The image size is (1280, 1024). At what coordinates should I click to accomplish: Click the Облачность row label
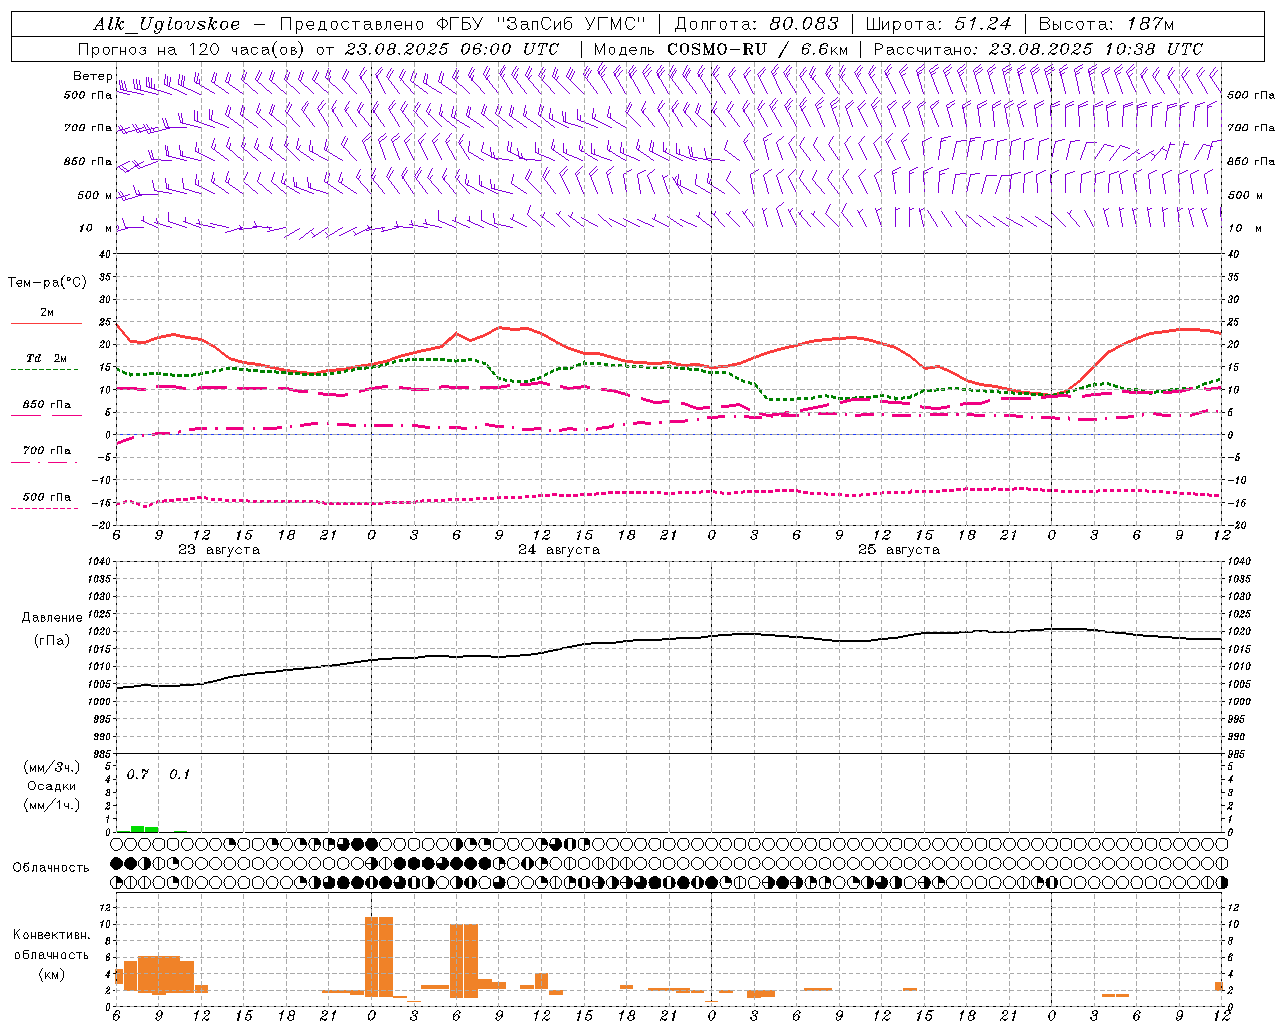pyautogui.click(x=51, y=867)
